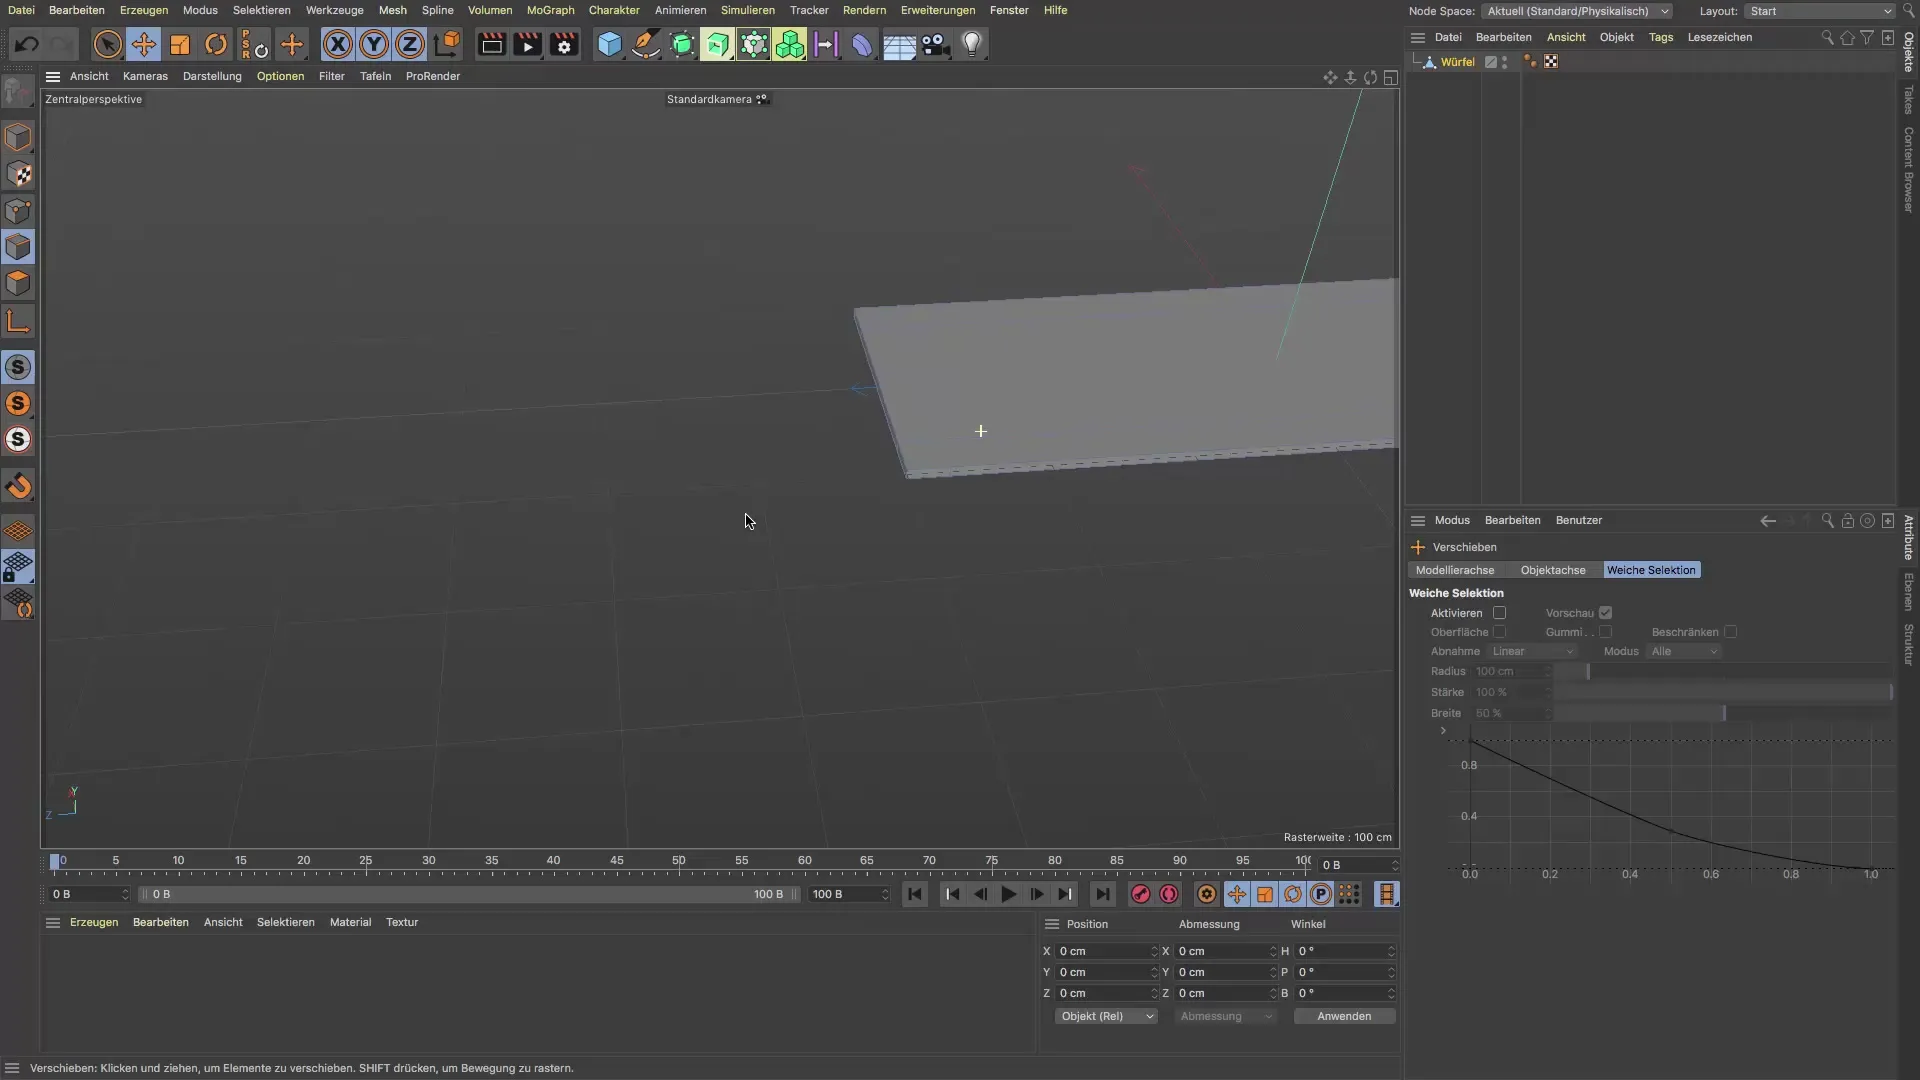Play the animation forward
This screenshot has height=1080, width=1920.
click(x=1008, y=895)
